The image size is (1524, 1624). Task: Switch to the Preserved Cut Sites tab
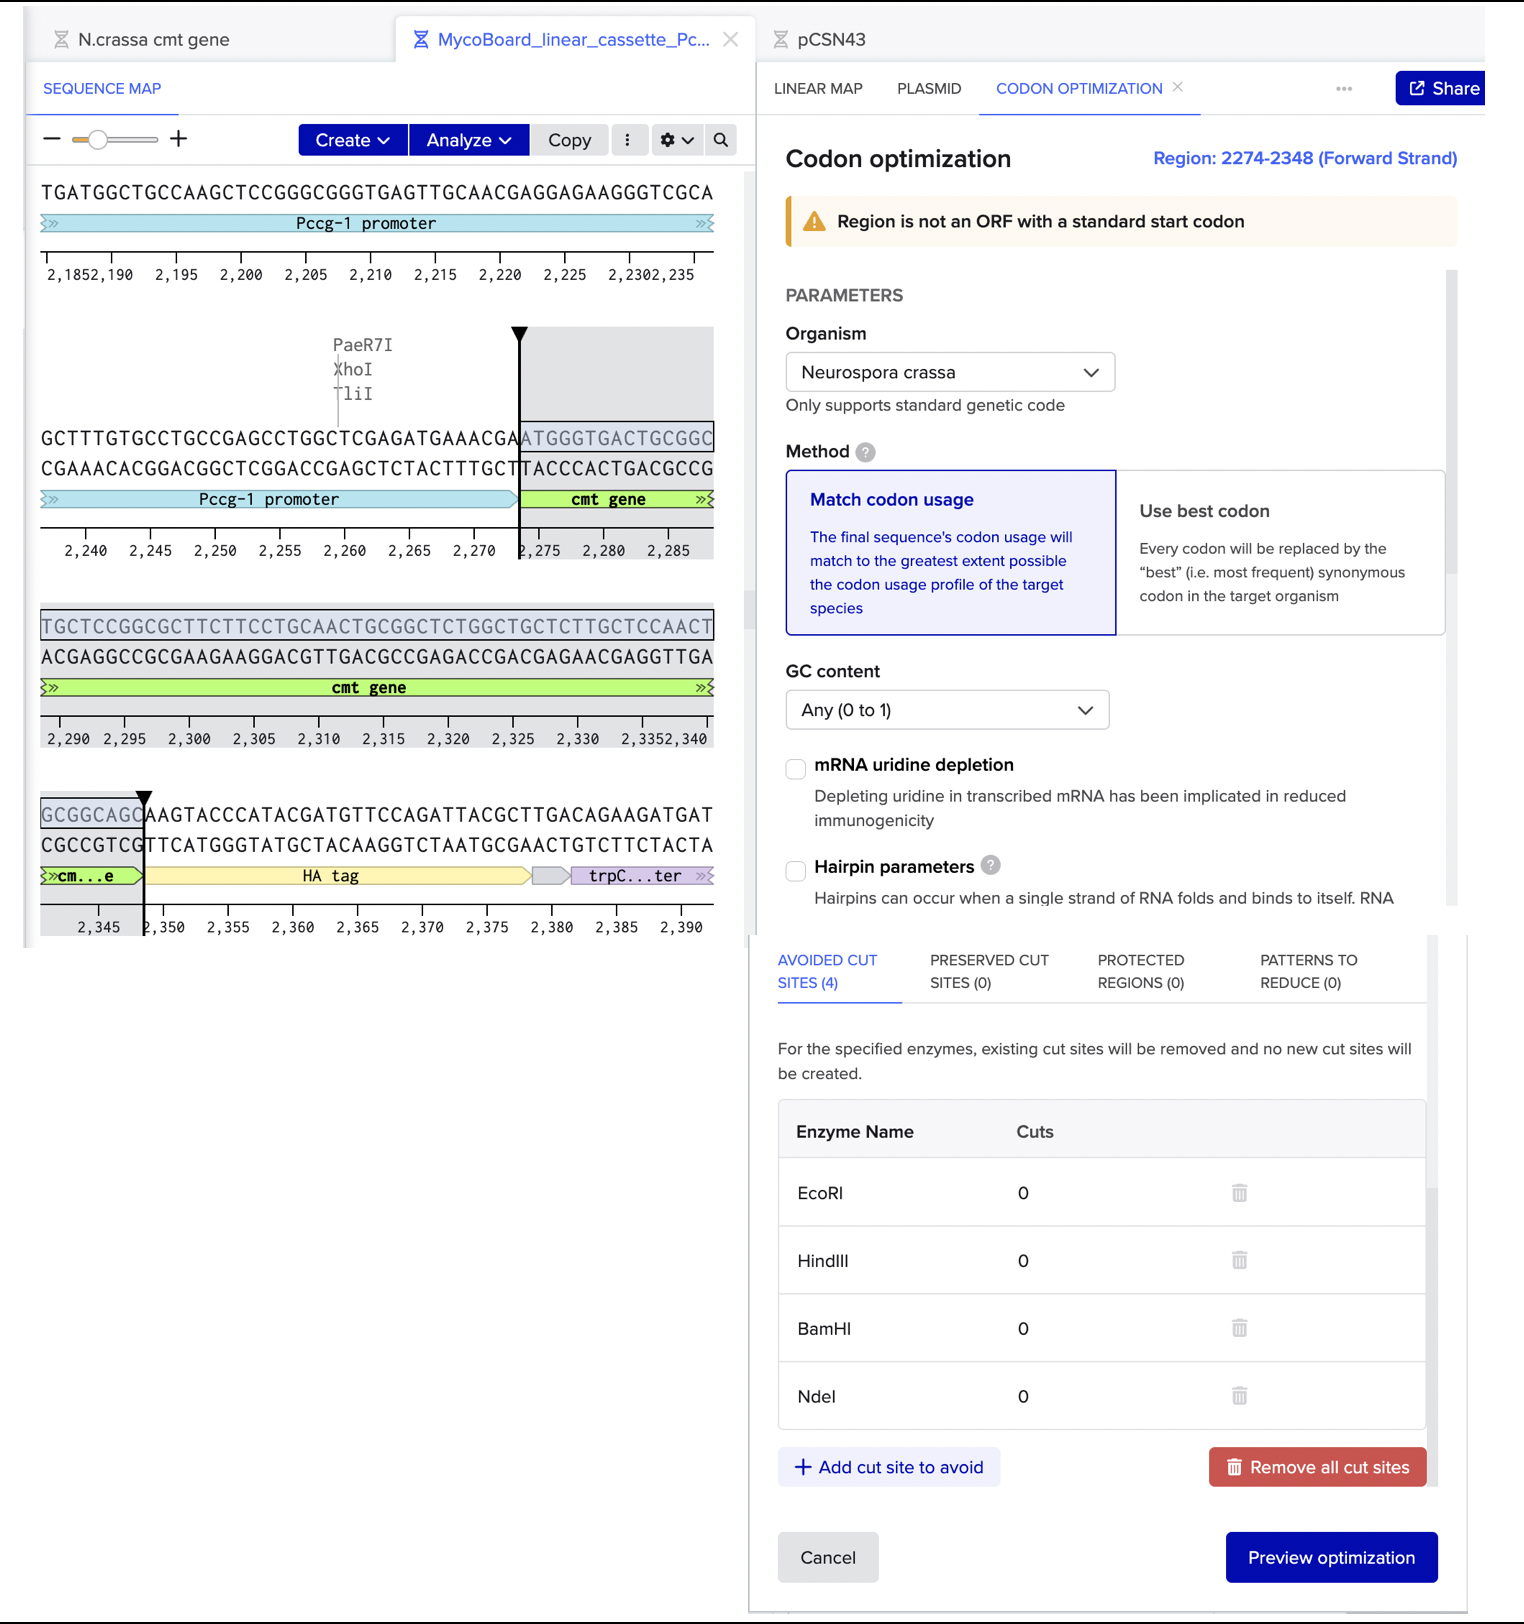coord(989,971)
